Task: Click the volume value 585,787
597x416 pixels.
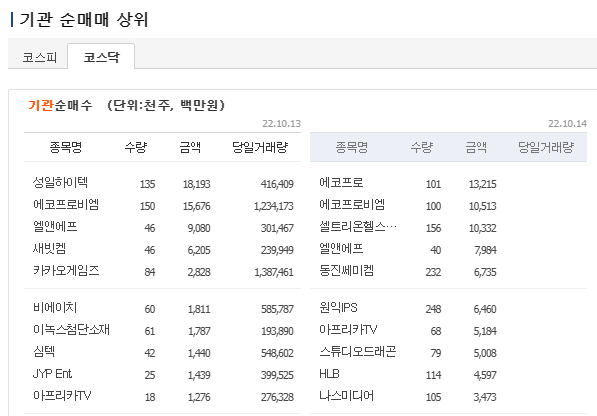Action: (277, 309)
